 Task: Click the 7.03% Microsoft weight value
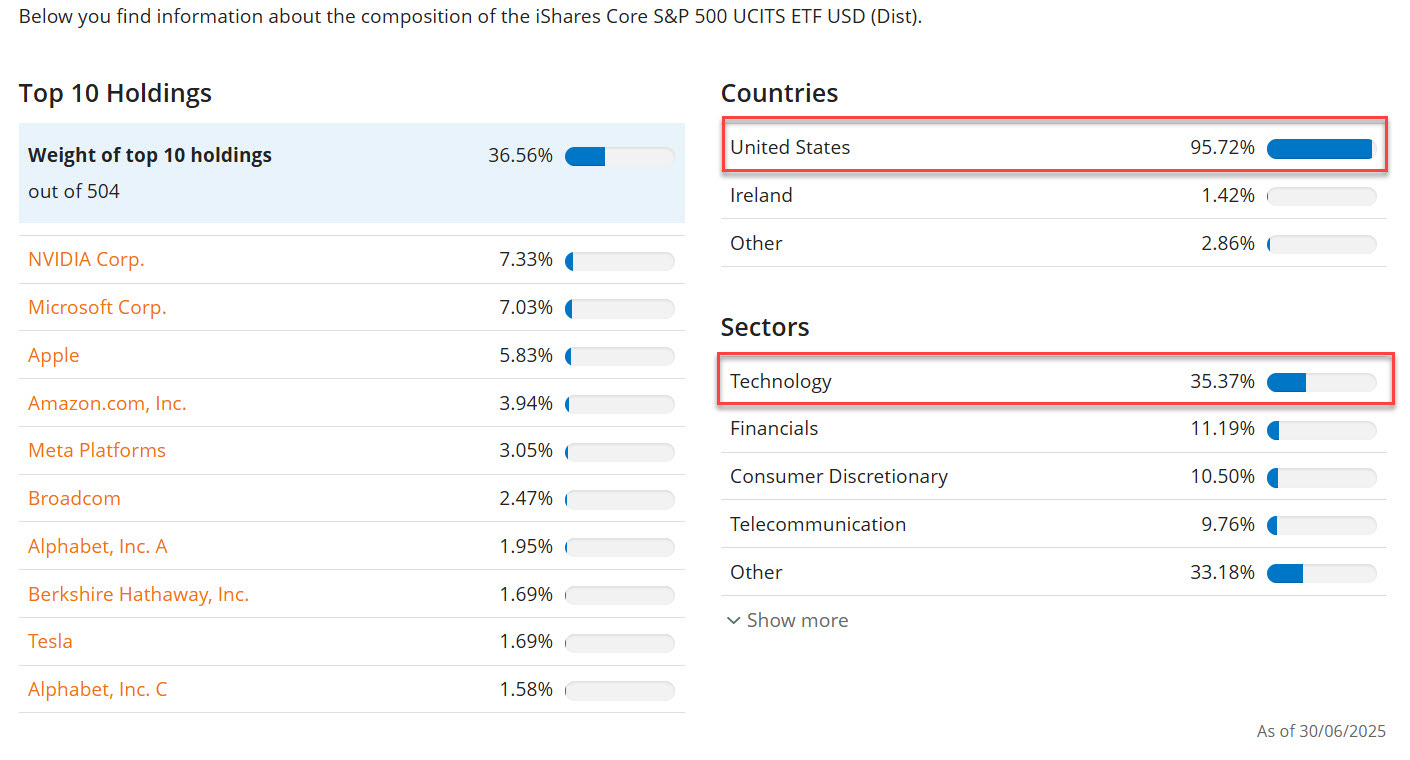pyautogui.click(x=526, y=307)
